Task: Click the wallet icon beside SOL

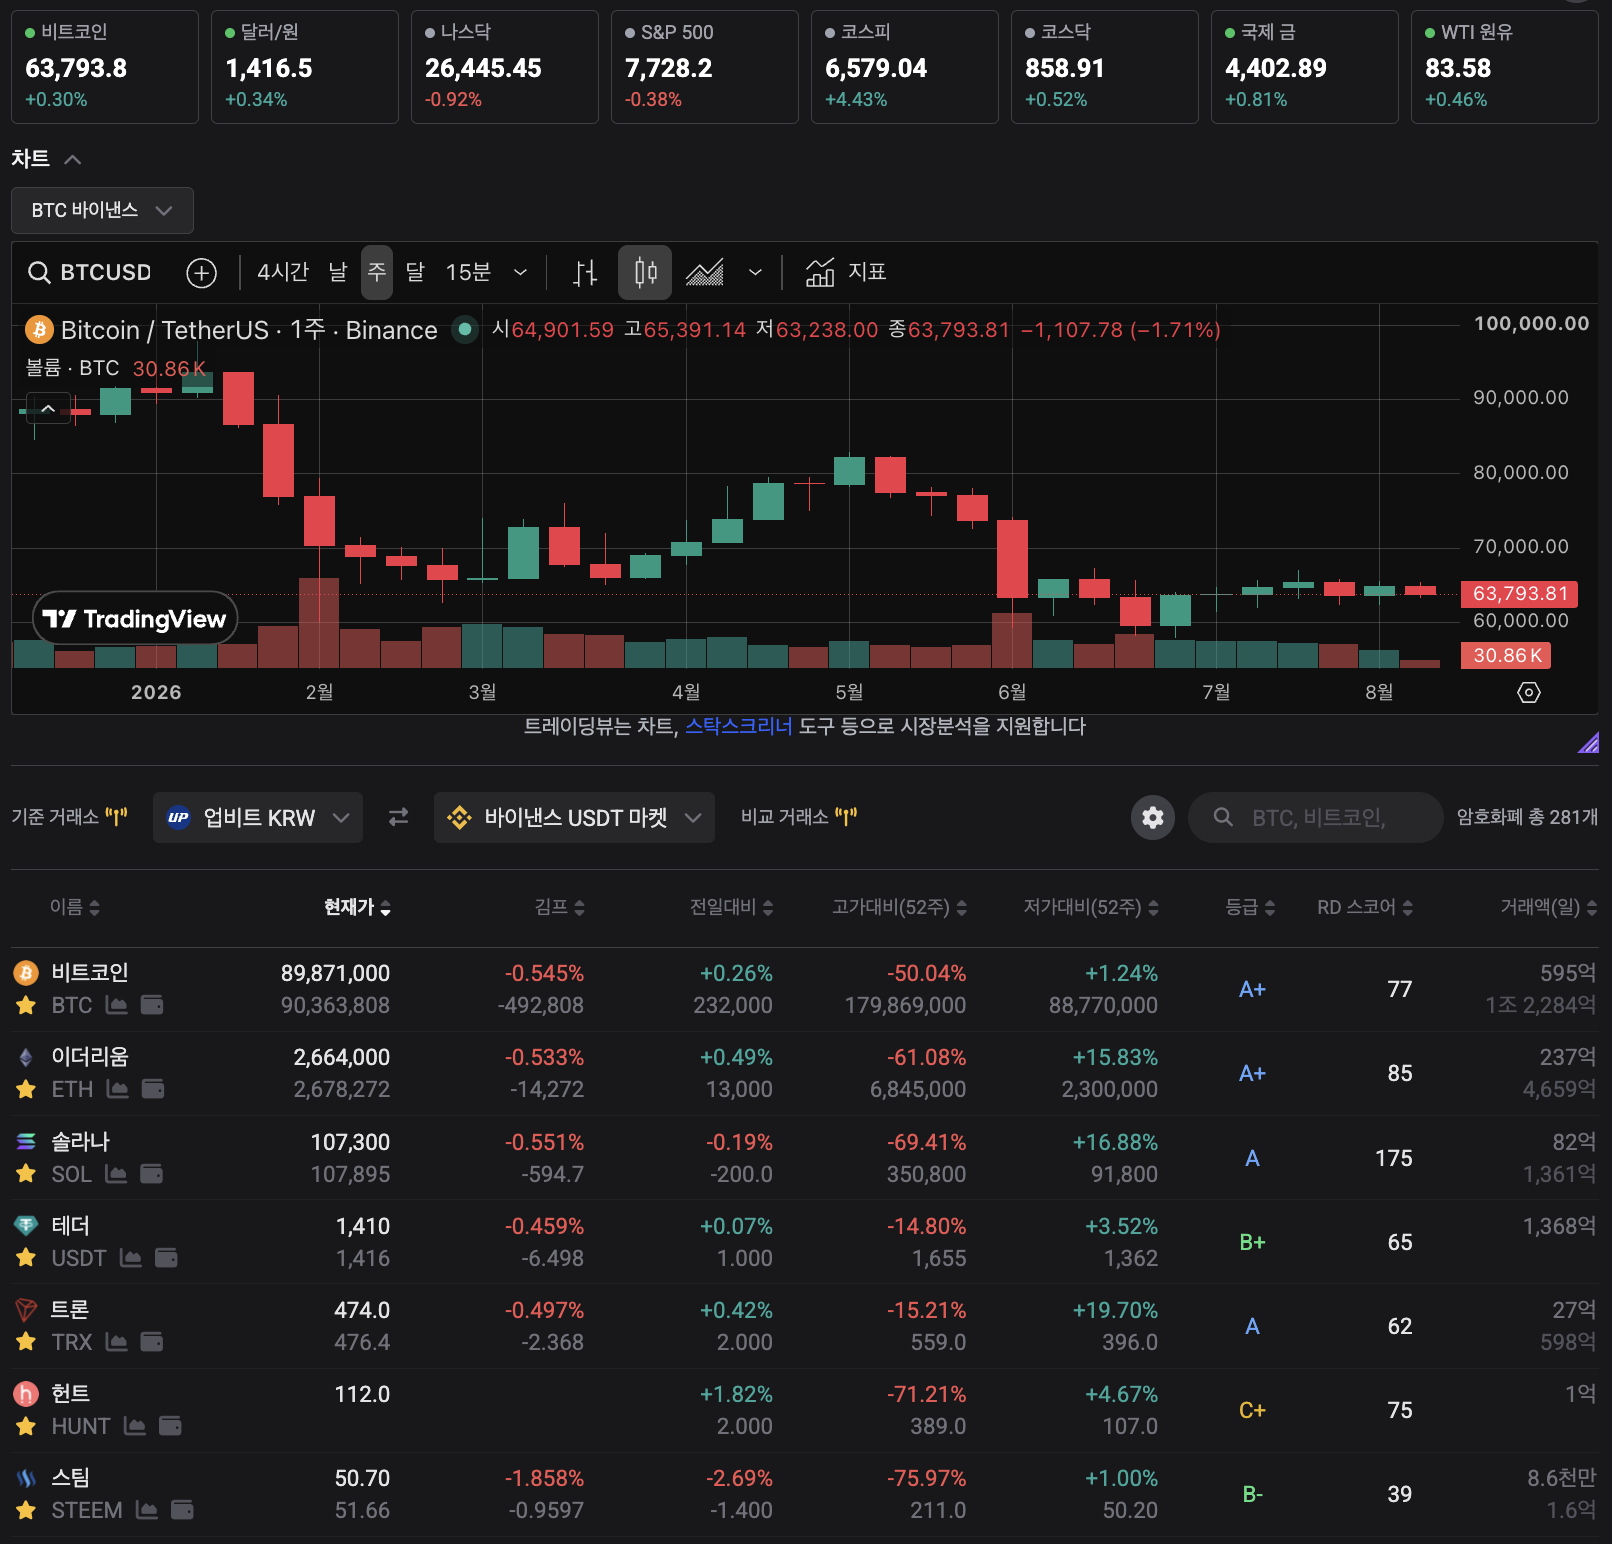Action: [151, 1174]
